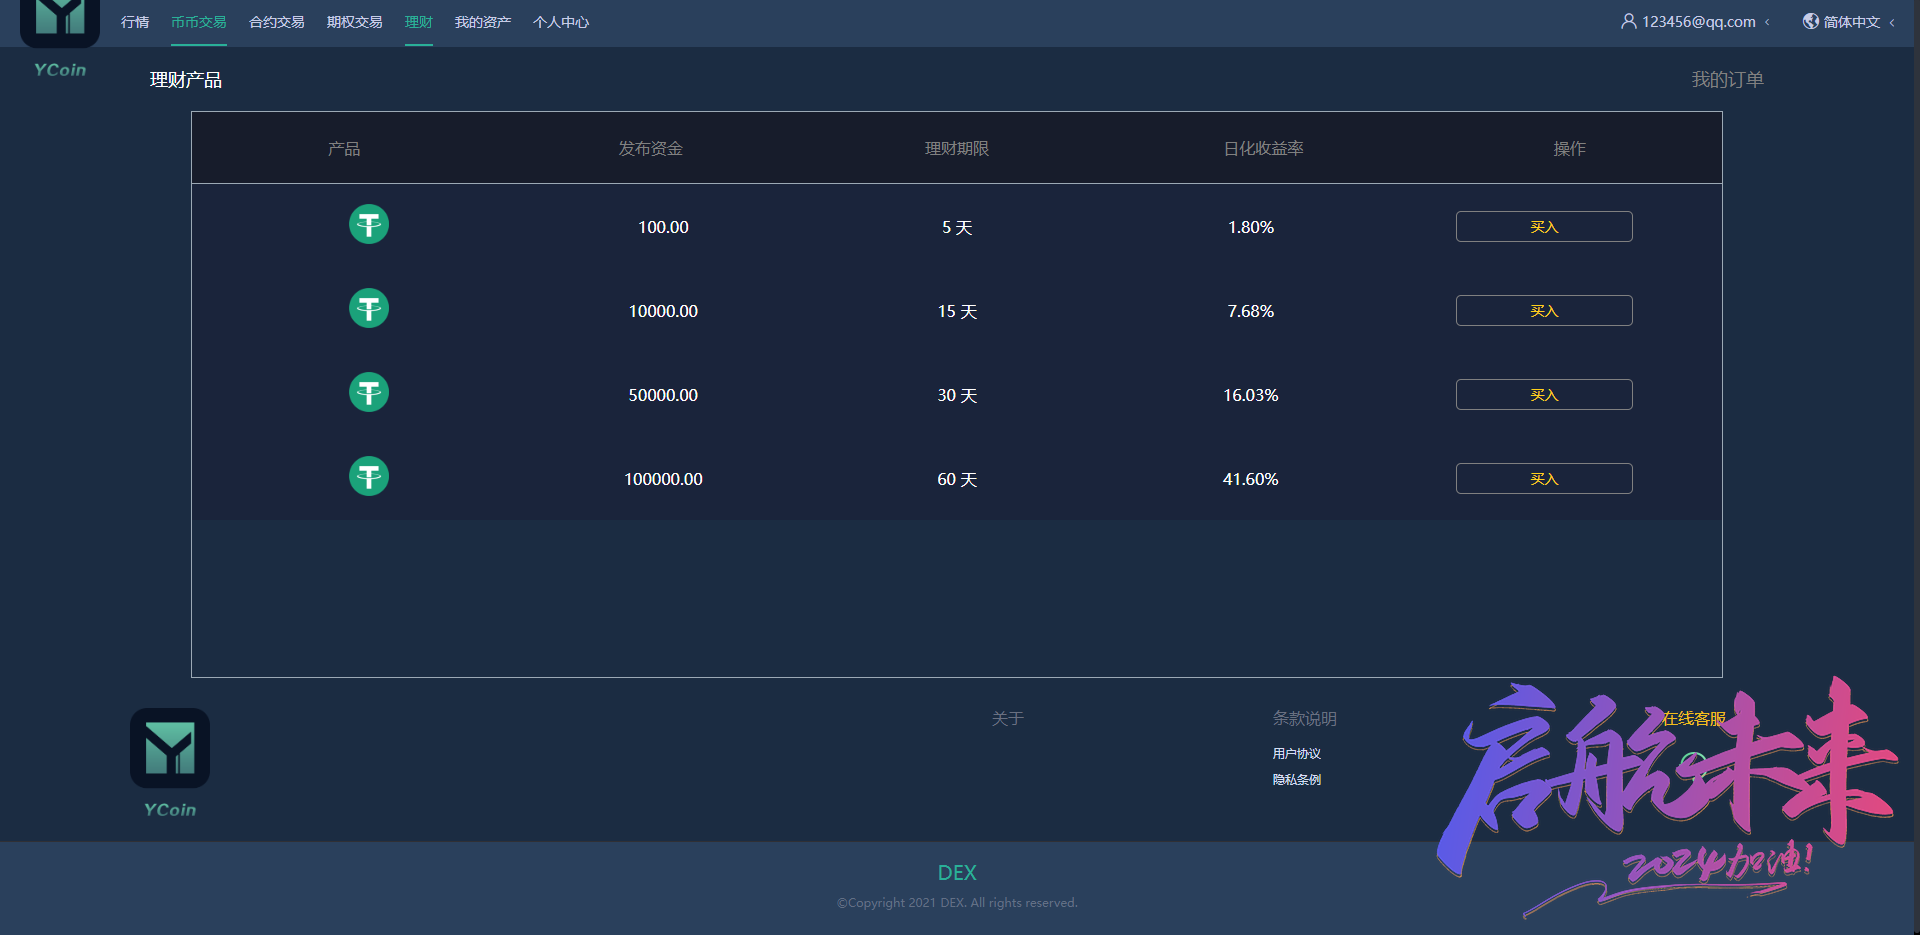1920x935 pixels.
Task: Open the 我的资产 menu item
Action: (x=482, y=22)
